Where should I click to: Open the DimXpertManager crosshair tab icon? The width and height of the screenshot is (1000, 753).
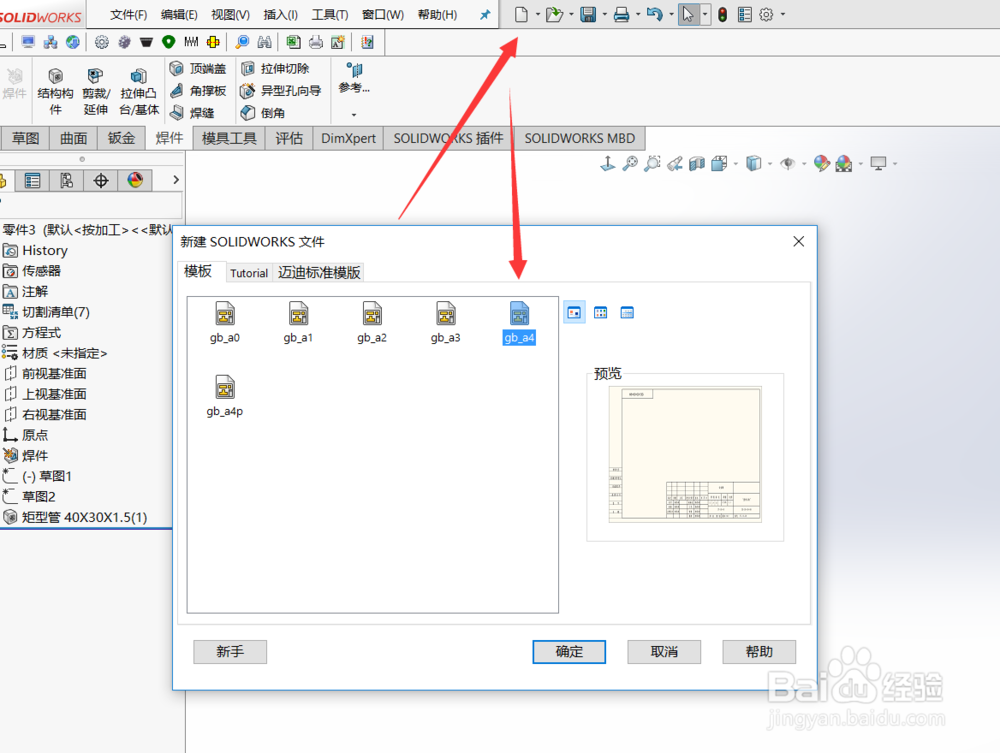[101, 180]
